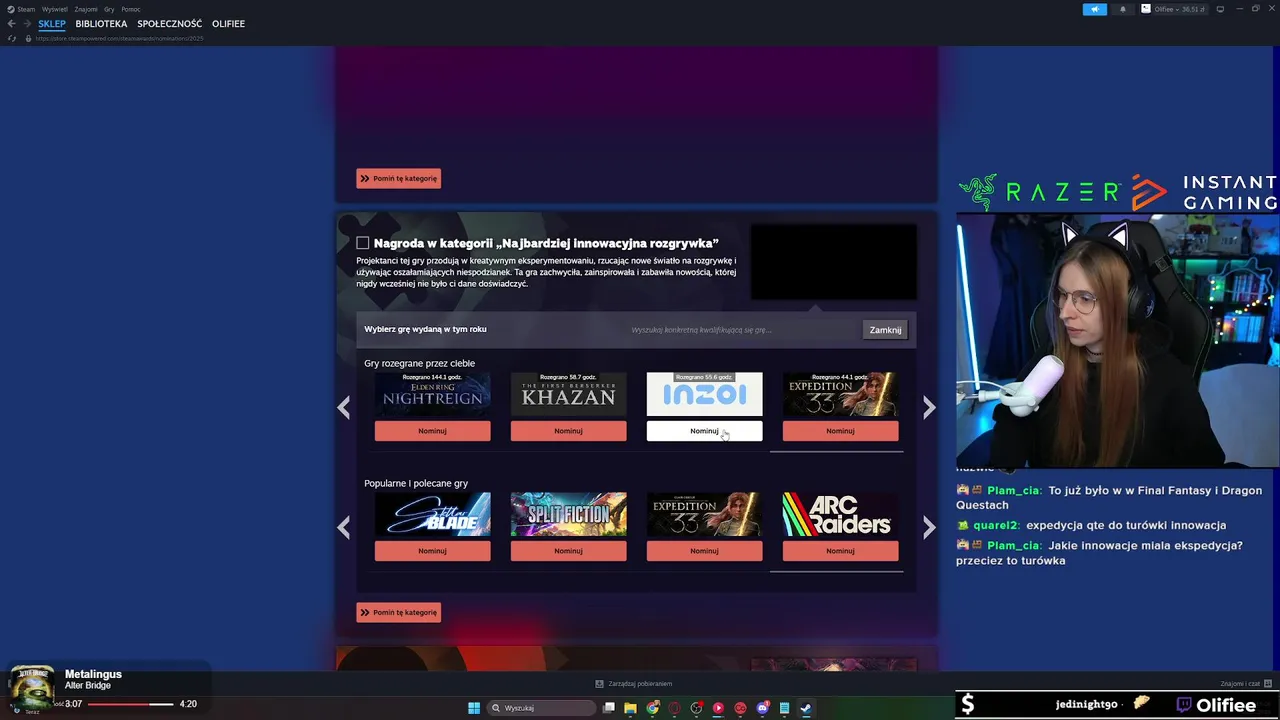Open the announcements megaphone button

(1095, 9)
